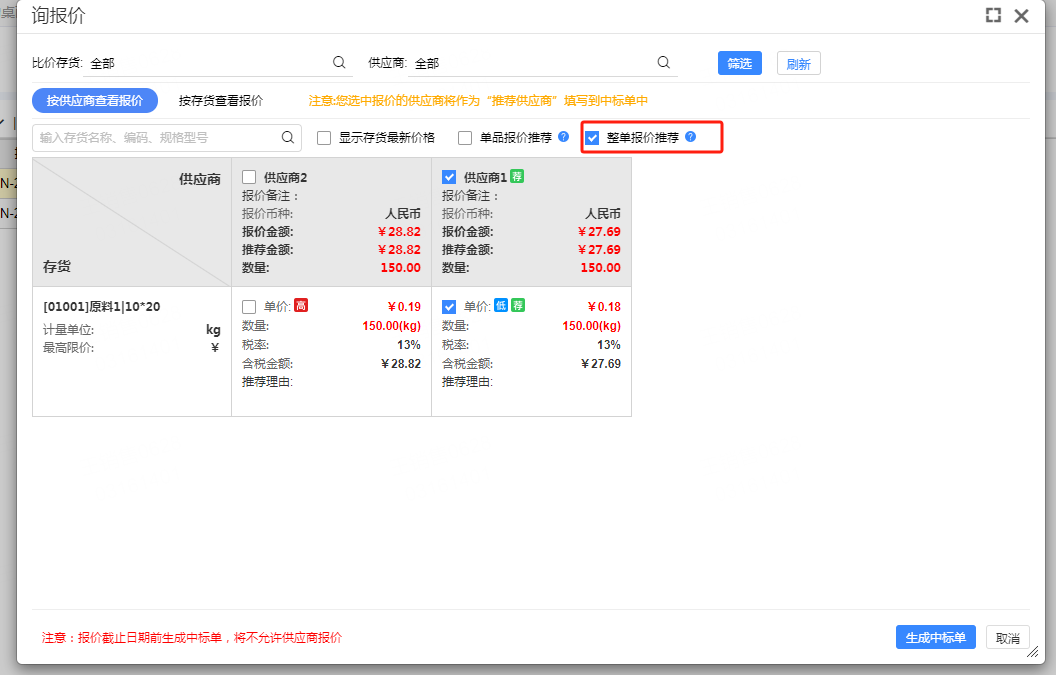Screen dimensions: 1056x675
Task: Click 供应商2 税率 13% value
Action: [409, 345]
